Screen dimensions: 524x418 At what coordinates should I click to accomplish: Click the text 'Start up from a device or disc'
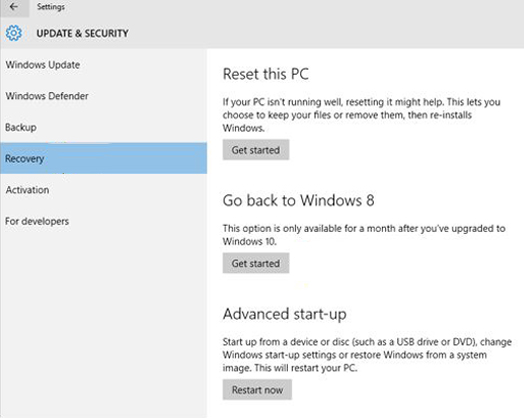[x=286, y=342]
